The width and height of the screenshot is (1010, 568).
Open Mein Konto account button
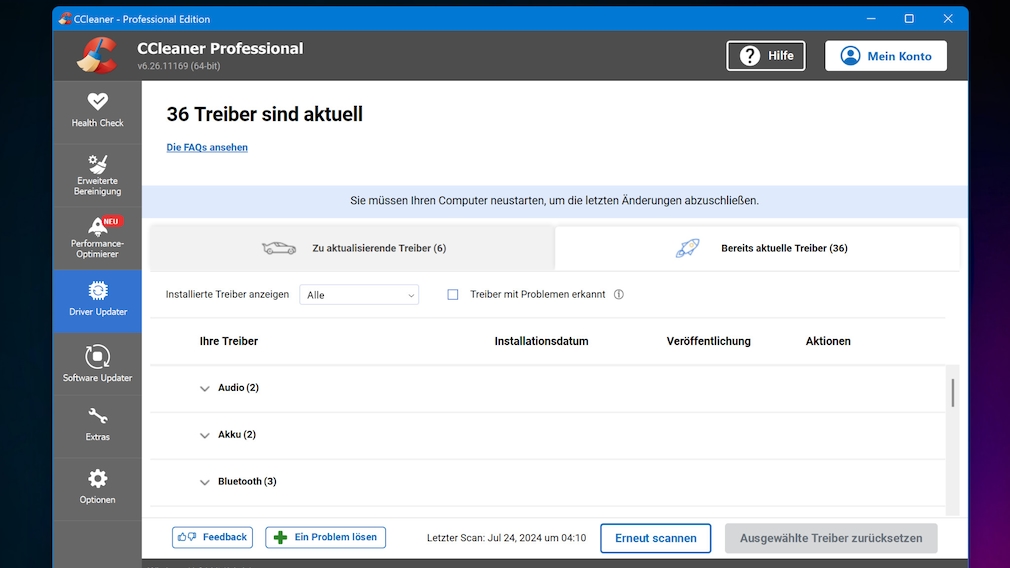[886, 56]
